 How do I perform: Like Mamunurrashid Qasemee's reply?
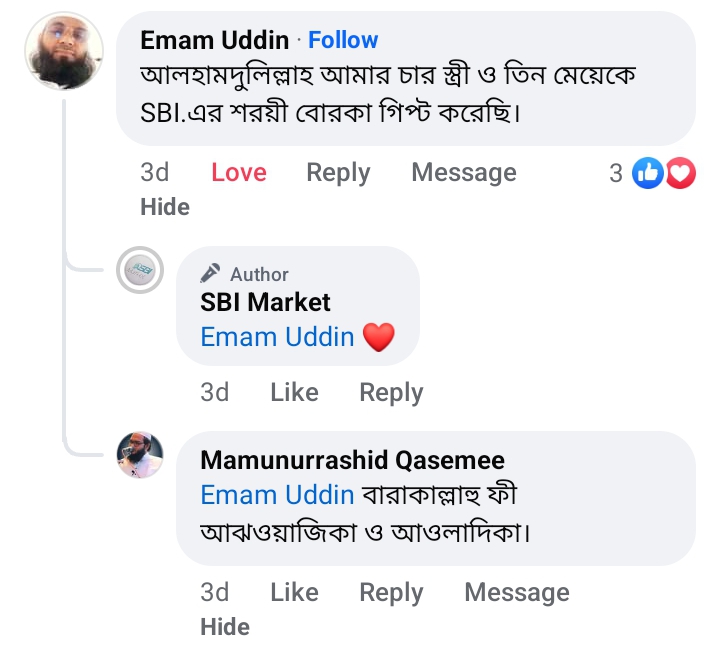click(x=294, y=592)
